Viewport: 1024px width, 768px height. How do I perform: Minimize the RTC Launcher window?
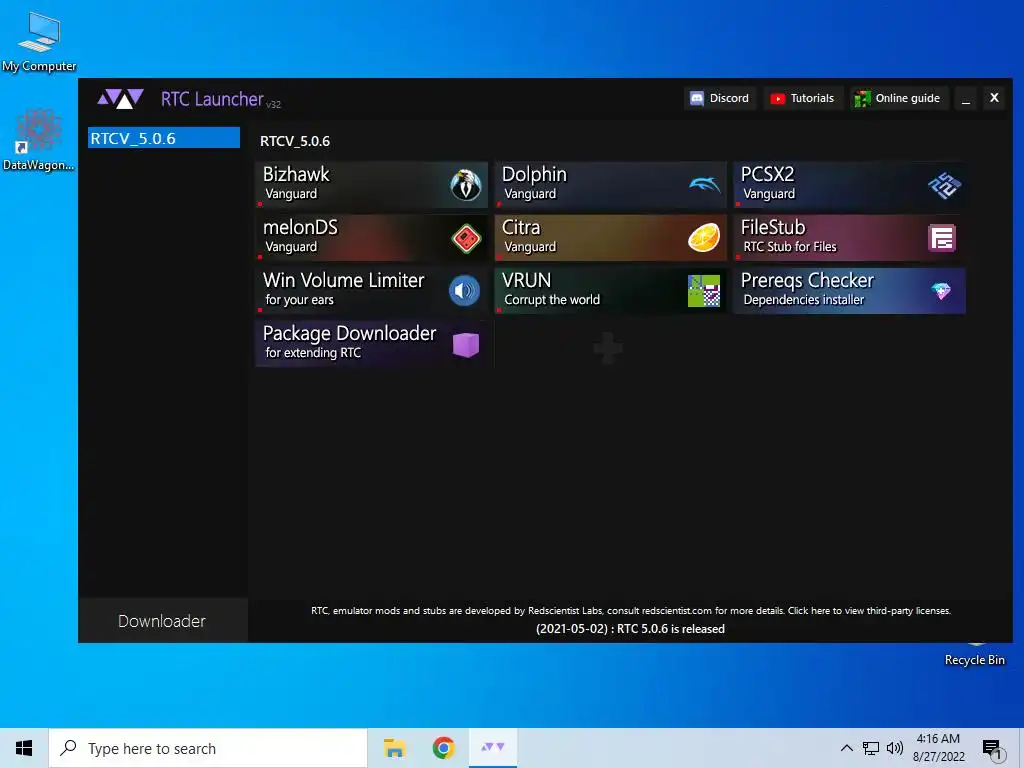(966, 99)
